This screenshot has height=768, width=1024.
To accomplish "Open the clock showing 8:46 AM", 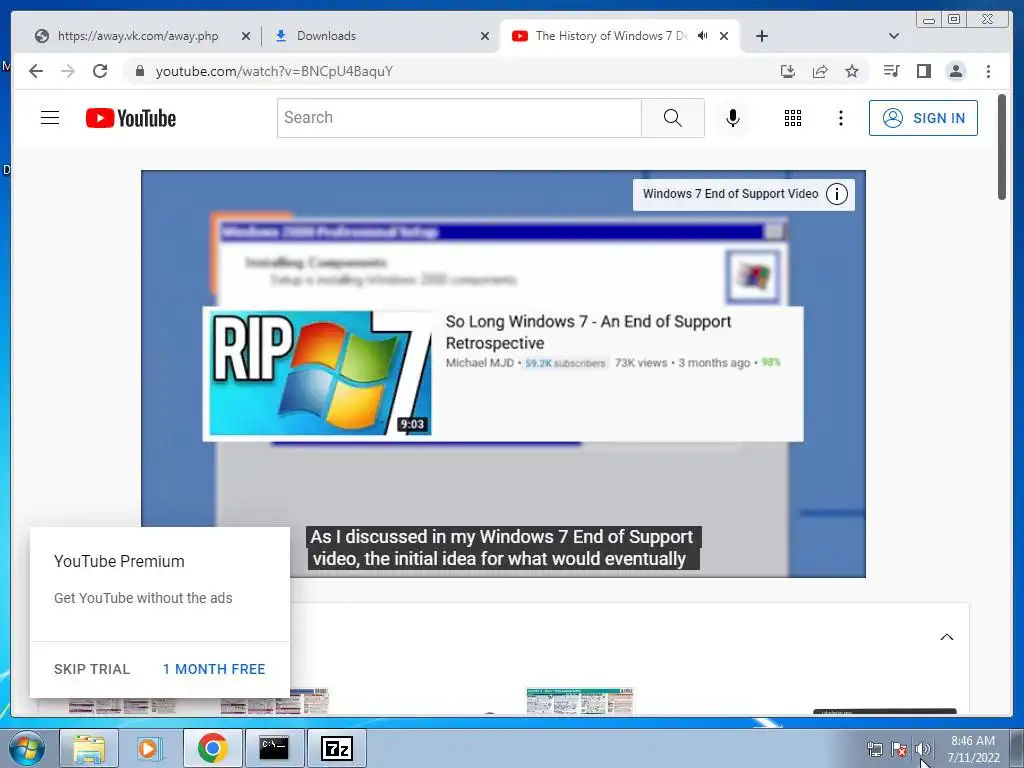I will pyautogui.click(x=973, y=749).
